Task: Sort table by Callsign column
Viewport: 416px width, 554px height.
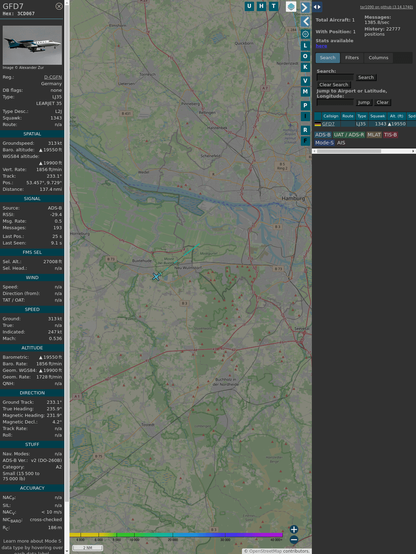Action: click(331, 116)
